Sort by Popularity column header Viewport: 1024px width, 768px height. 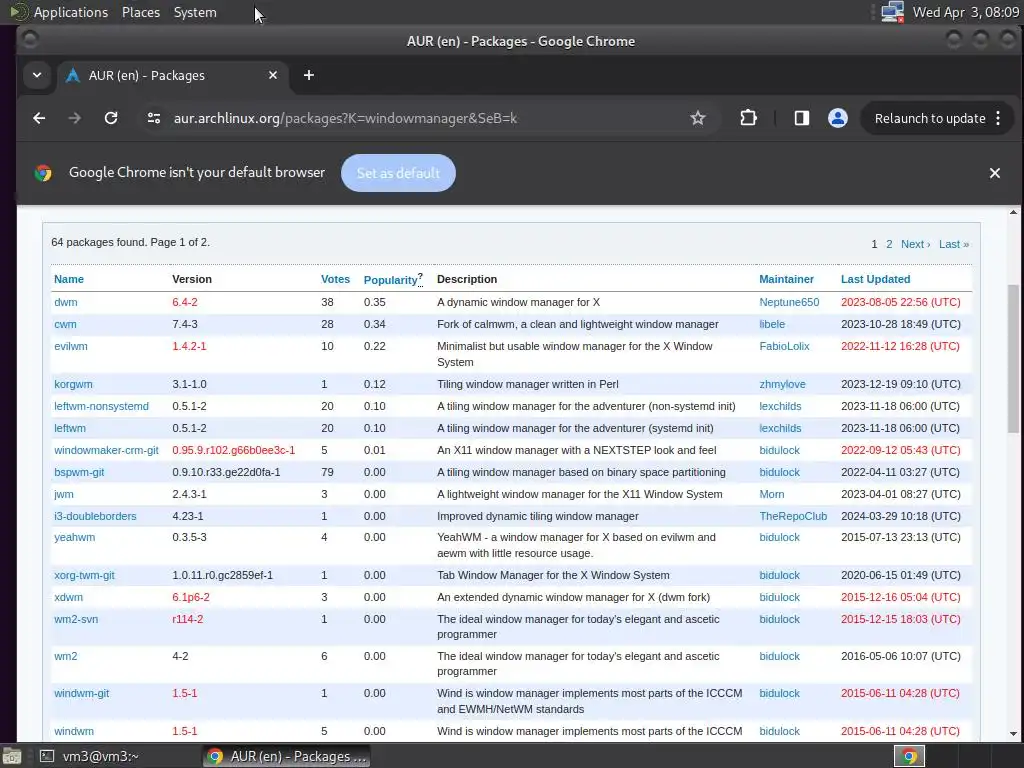(x=390, y=280)
